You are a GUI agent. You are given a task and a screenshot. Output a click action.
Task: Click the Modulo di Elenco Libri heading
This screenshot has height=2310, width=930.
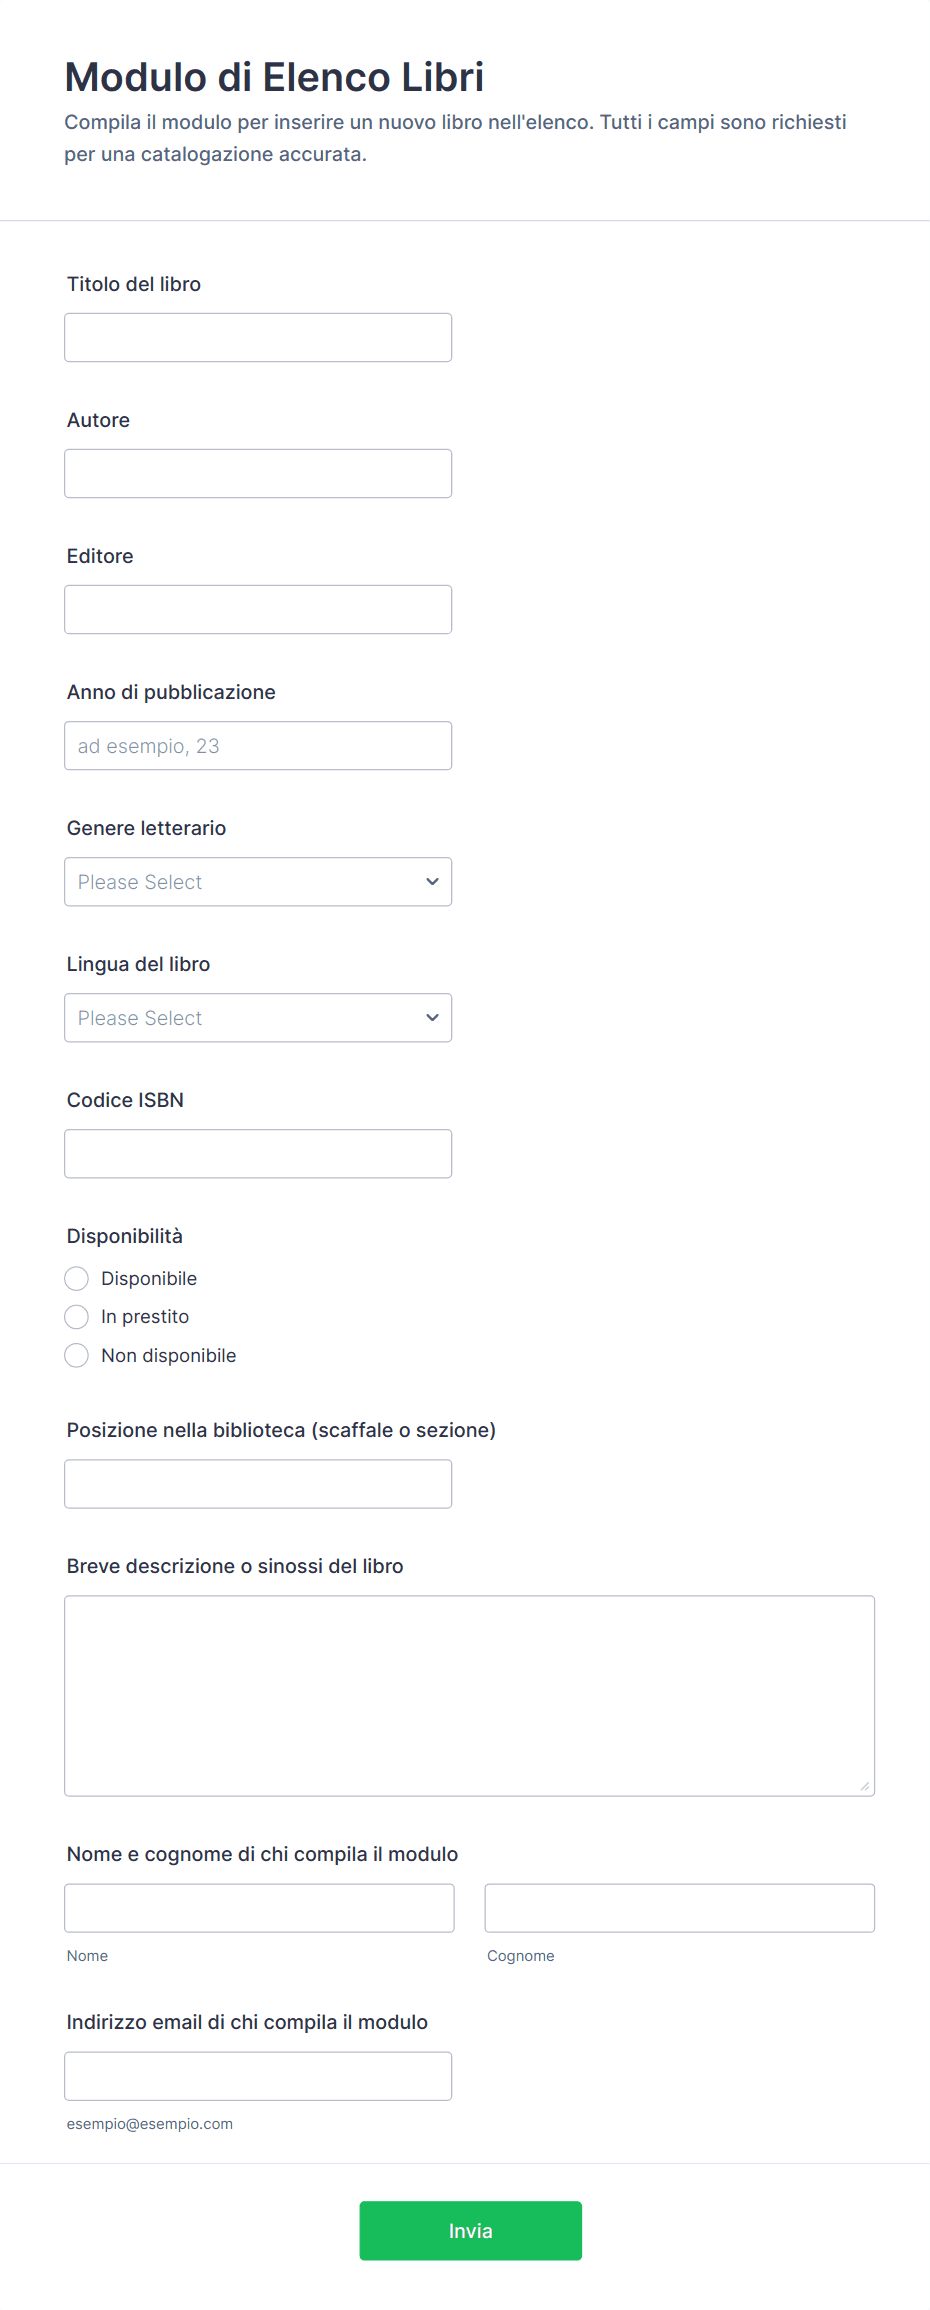[x=274, y=77]
